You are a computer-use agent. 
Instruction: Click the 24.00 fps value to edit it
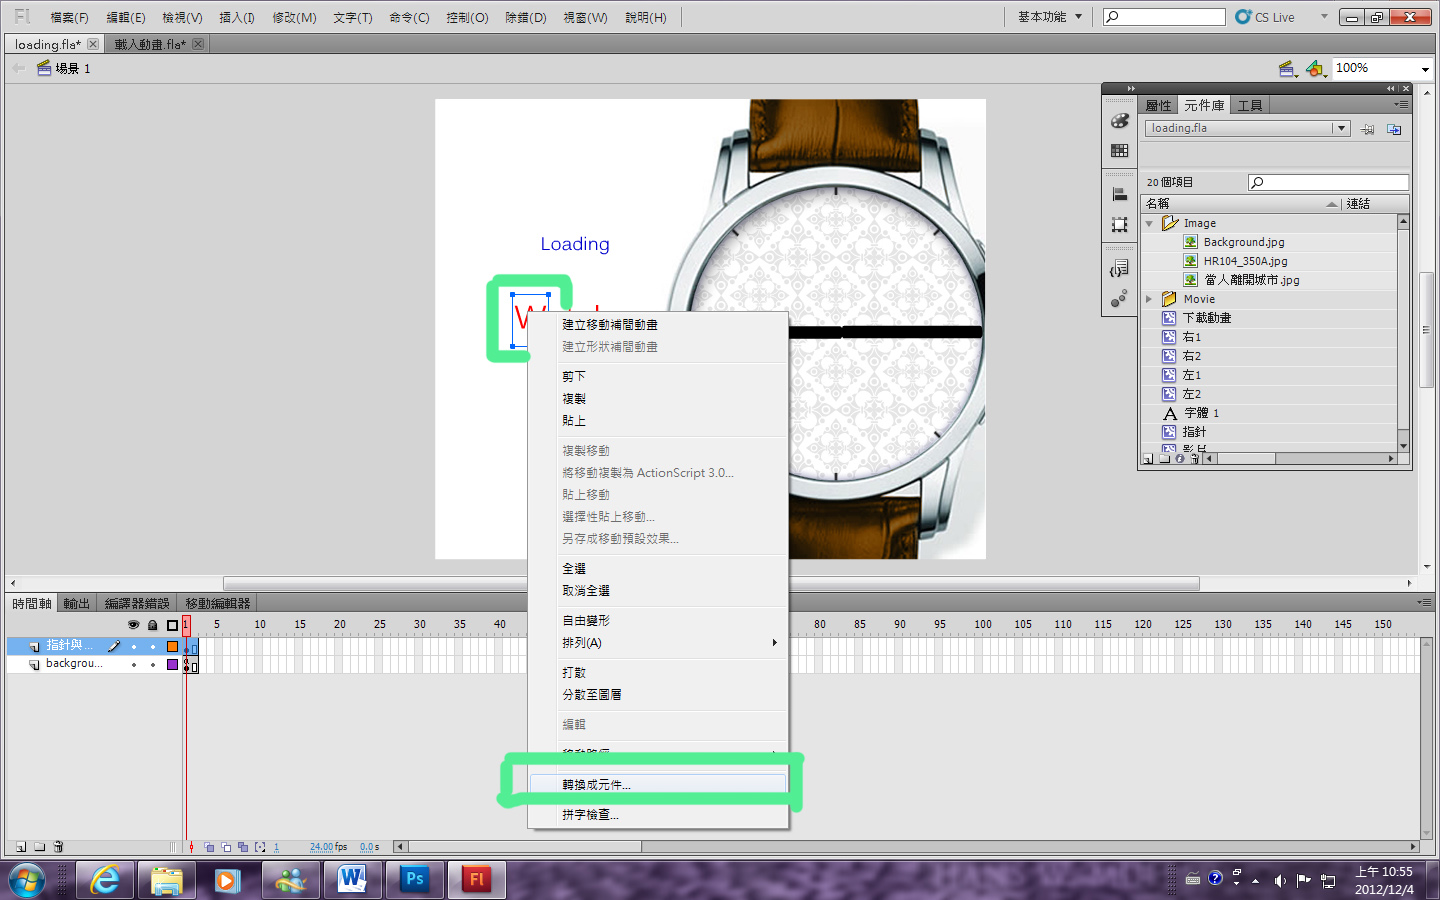click(x=321, y=846)
